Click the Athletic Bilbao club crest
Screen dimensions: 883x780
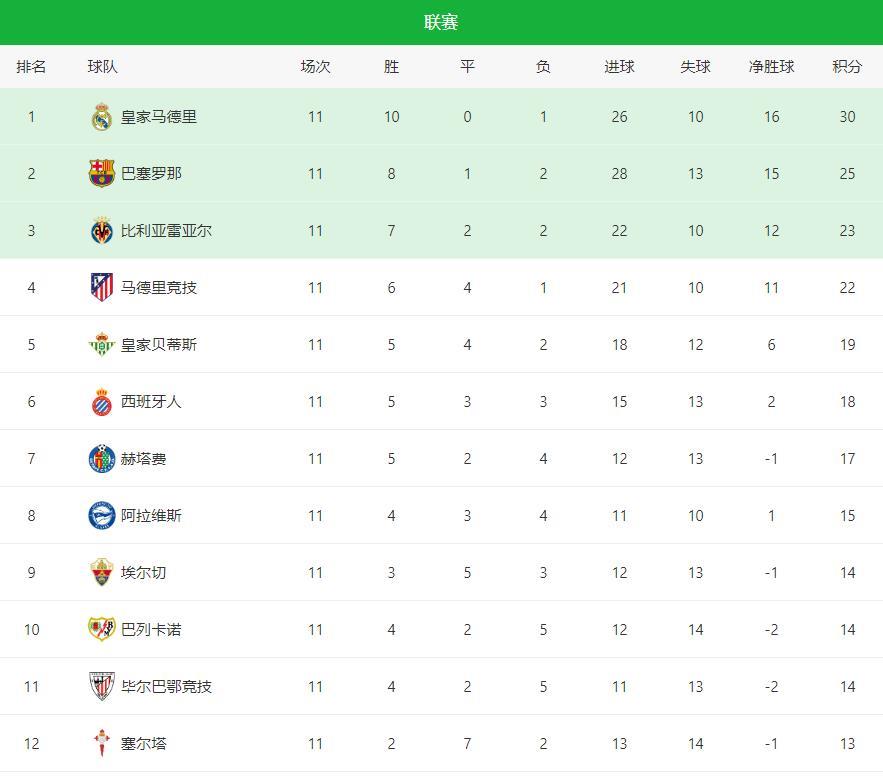102,687
